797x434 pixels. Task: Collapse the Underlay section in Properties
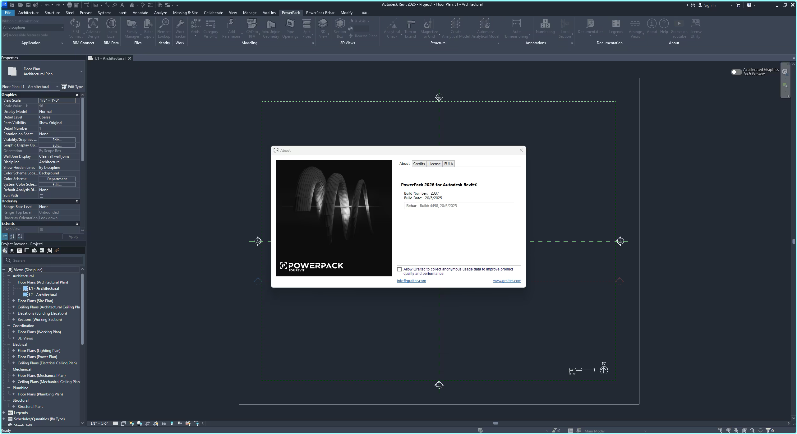[77, 201]
